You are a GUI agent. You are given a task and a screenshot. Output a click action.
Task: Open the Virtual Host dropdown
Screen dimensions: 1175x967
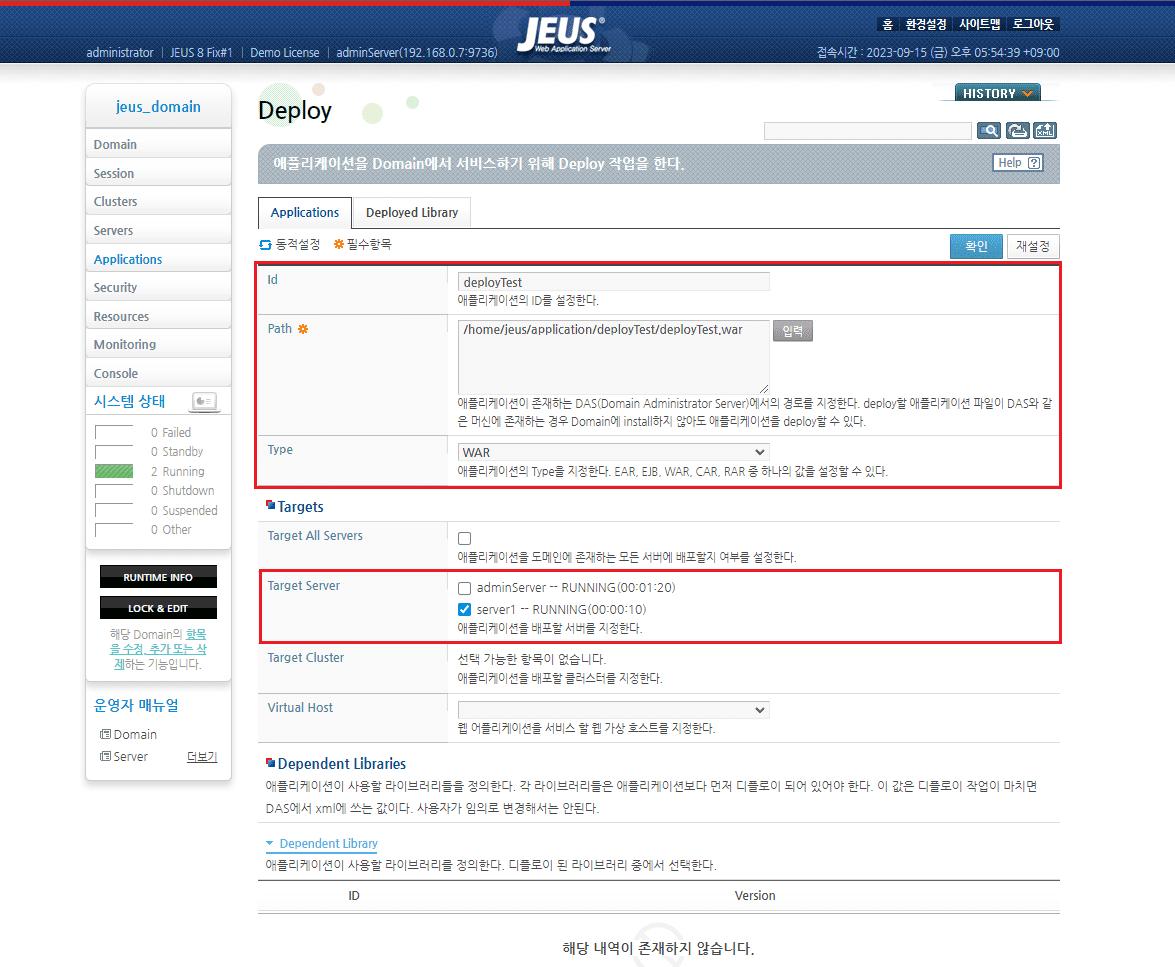coord(613,710)
